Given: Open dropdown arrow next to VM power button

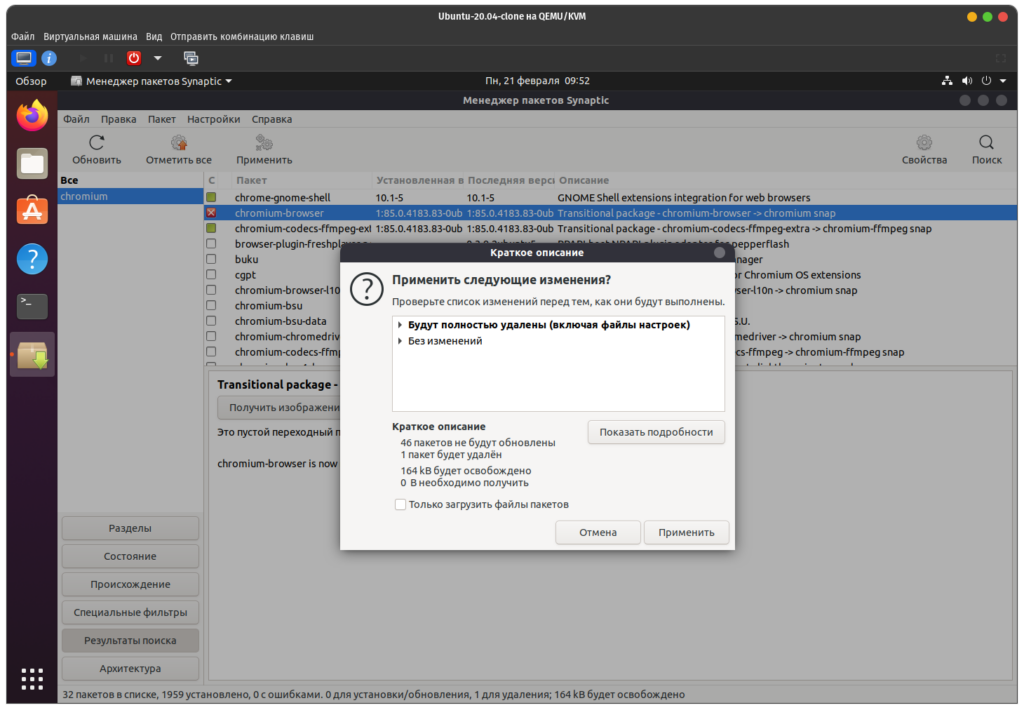Looking at the screenshot, I should 157,58.
